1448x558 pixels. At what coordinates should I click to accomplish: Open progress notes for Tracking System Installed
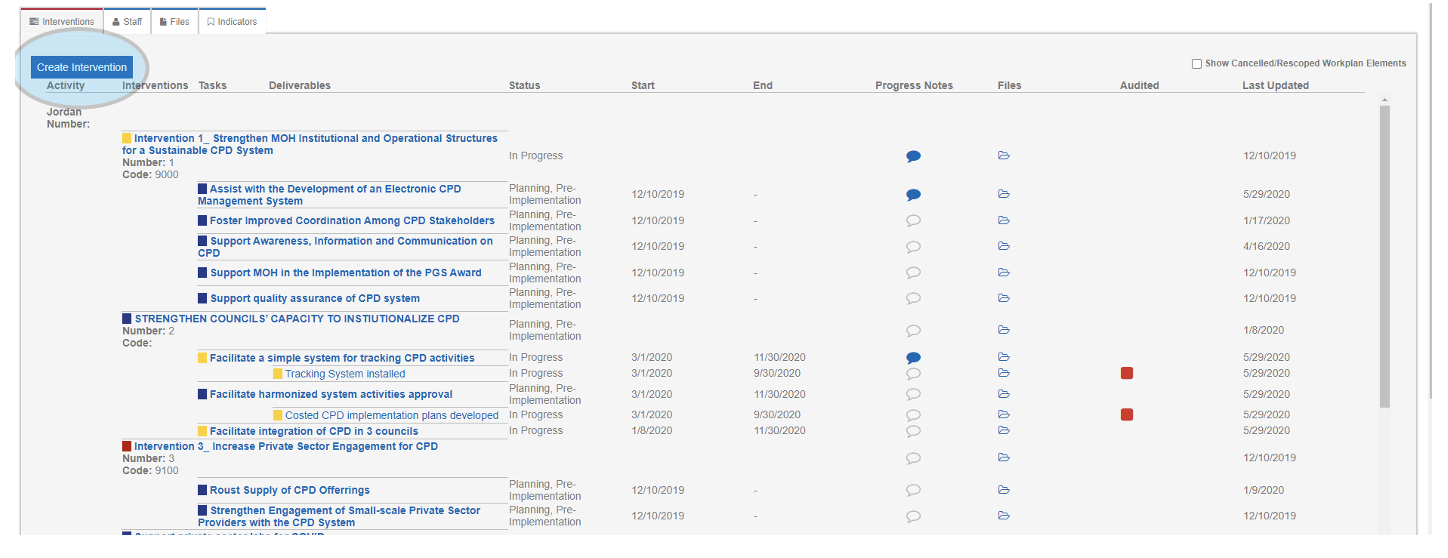[913, 374]
